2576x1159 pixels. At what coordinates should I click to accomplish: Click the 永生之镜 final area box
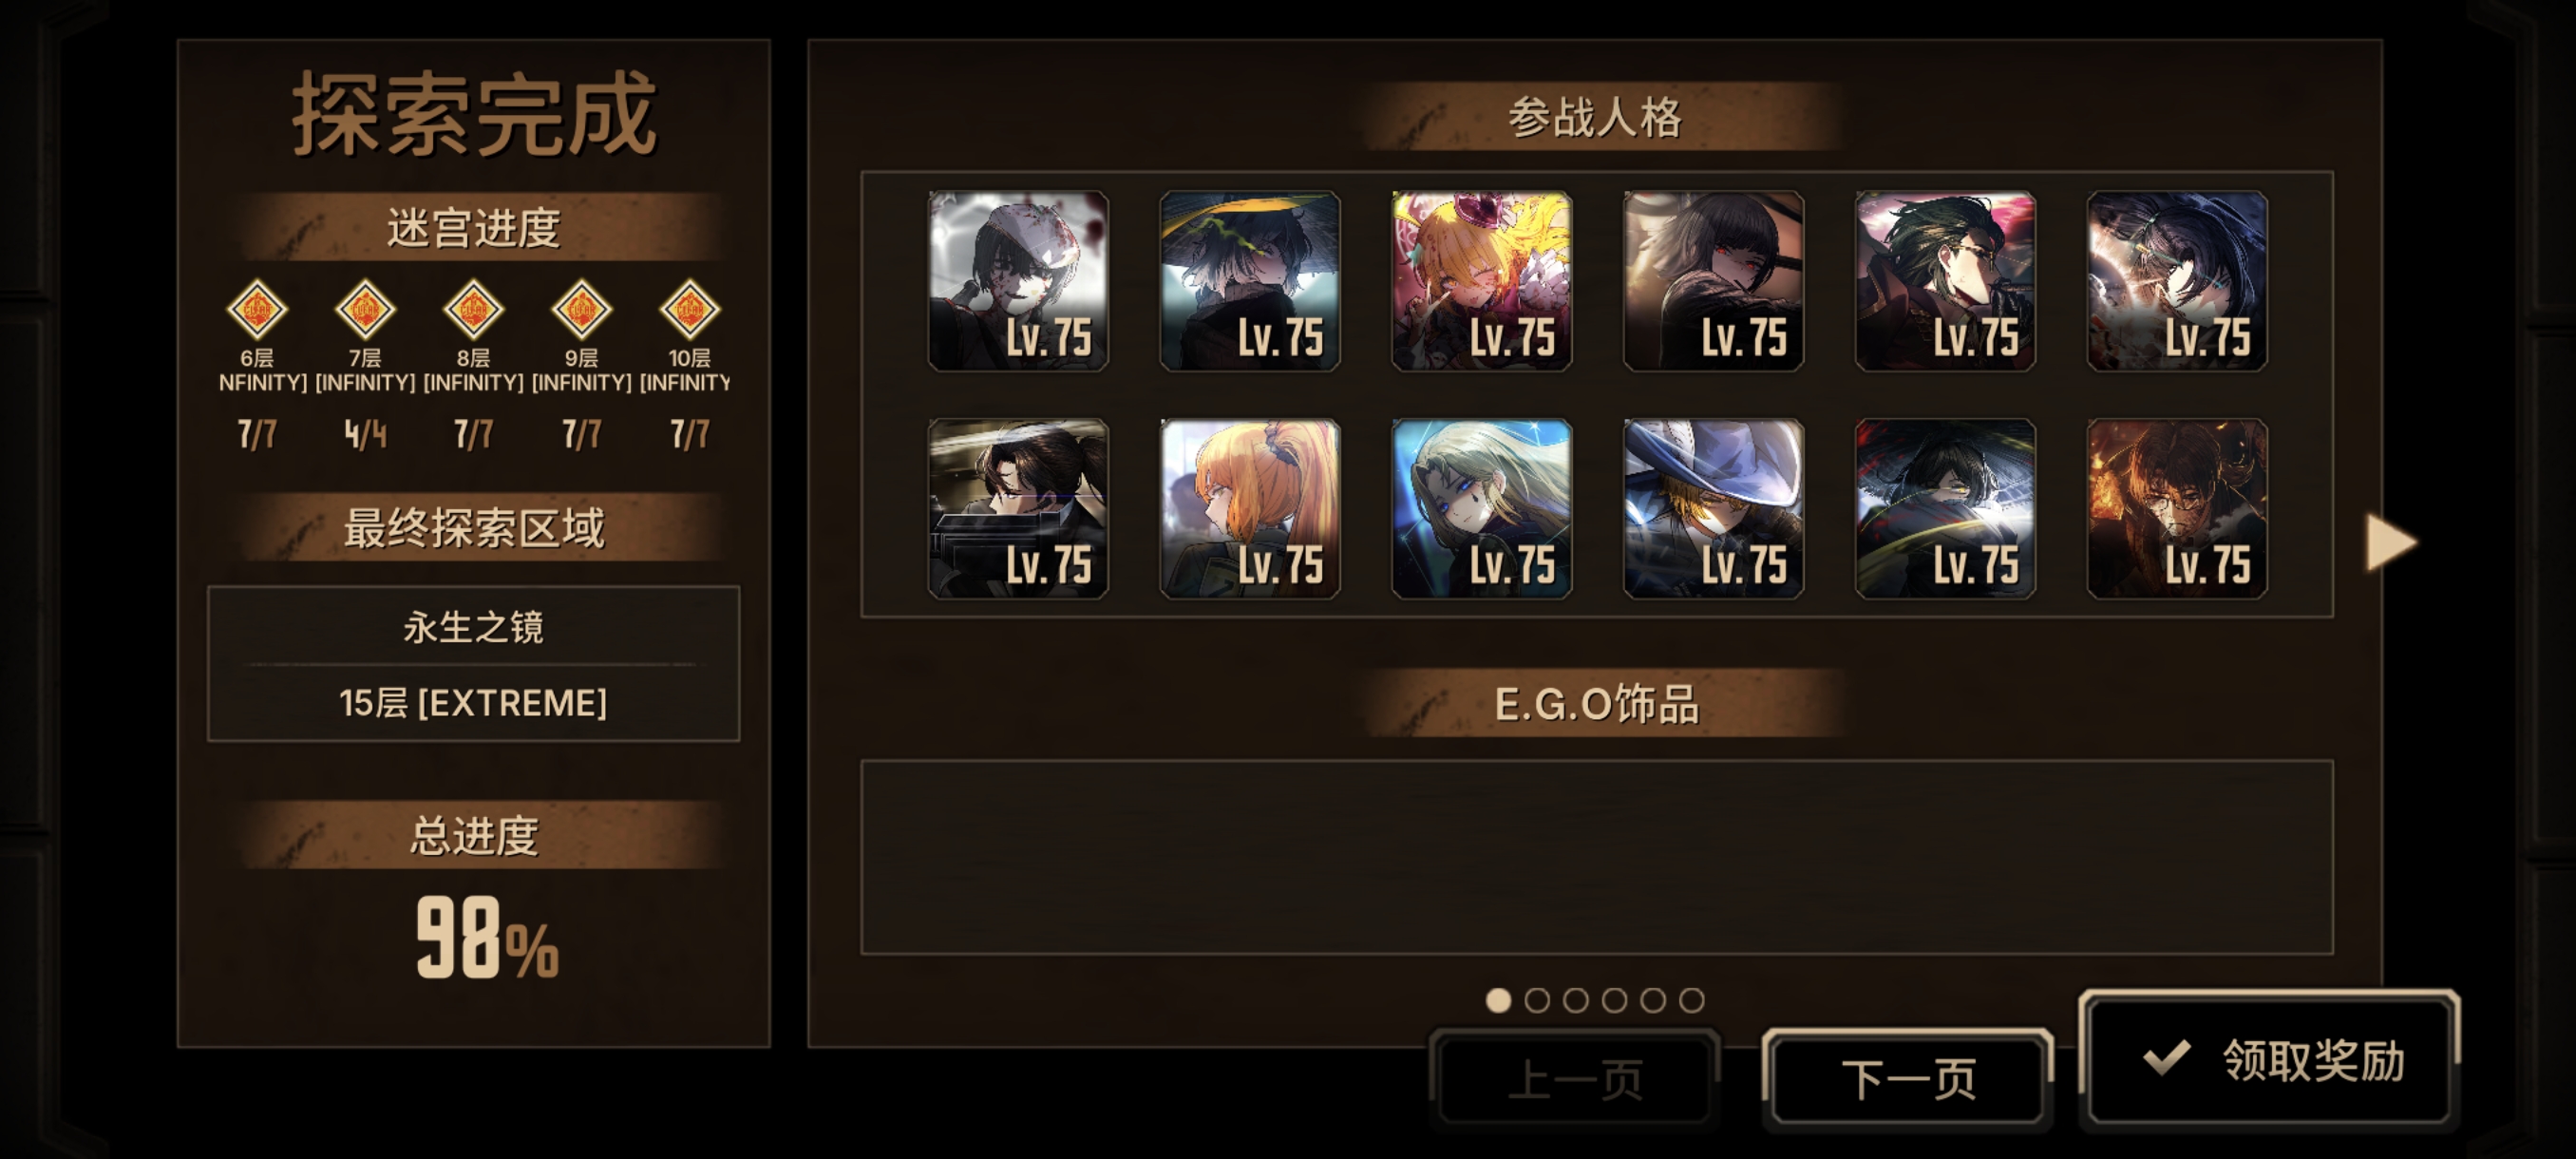[473, 663]
